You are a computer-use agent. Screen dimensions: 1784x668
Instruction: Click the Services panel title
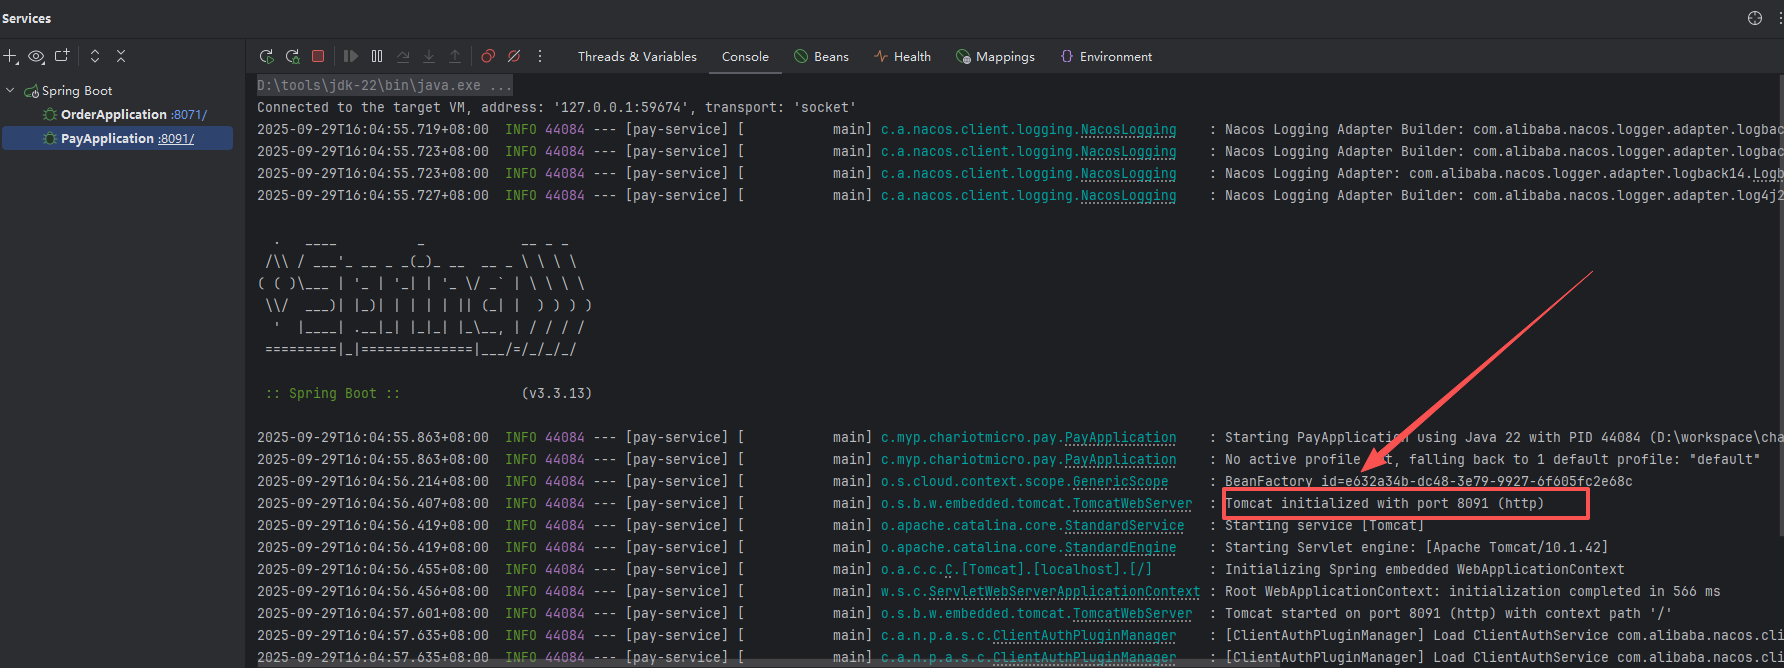click(x=27, y=18)
